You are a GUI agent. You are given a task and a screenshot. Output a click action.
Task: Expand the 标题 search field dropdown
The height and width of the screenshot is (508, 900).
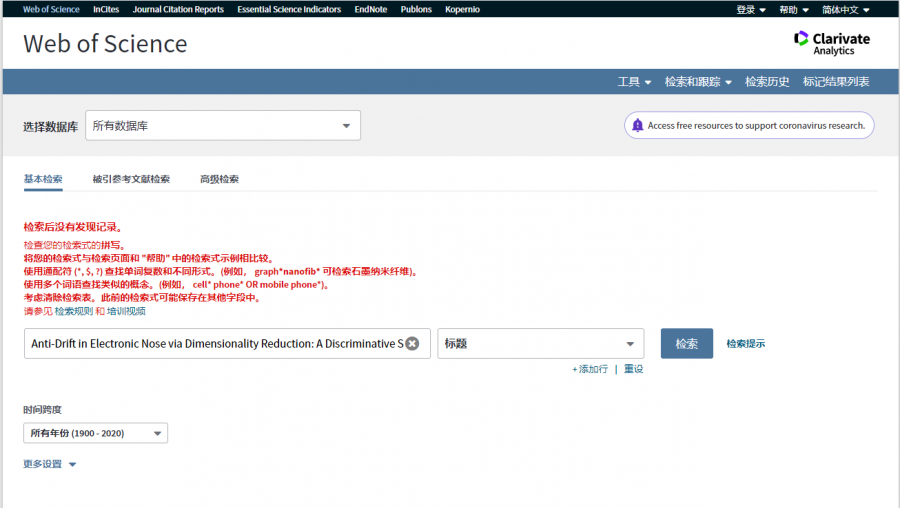(x=540, y=344)
